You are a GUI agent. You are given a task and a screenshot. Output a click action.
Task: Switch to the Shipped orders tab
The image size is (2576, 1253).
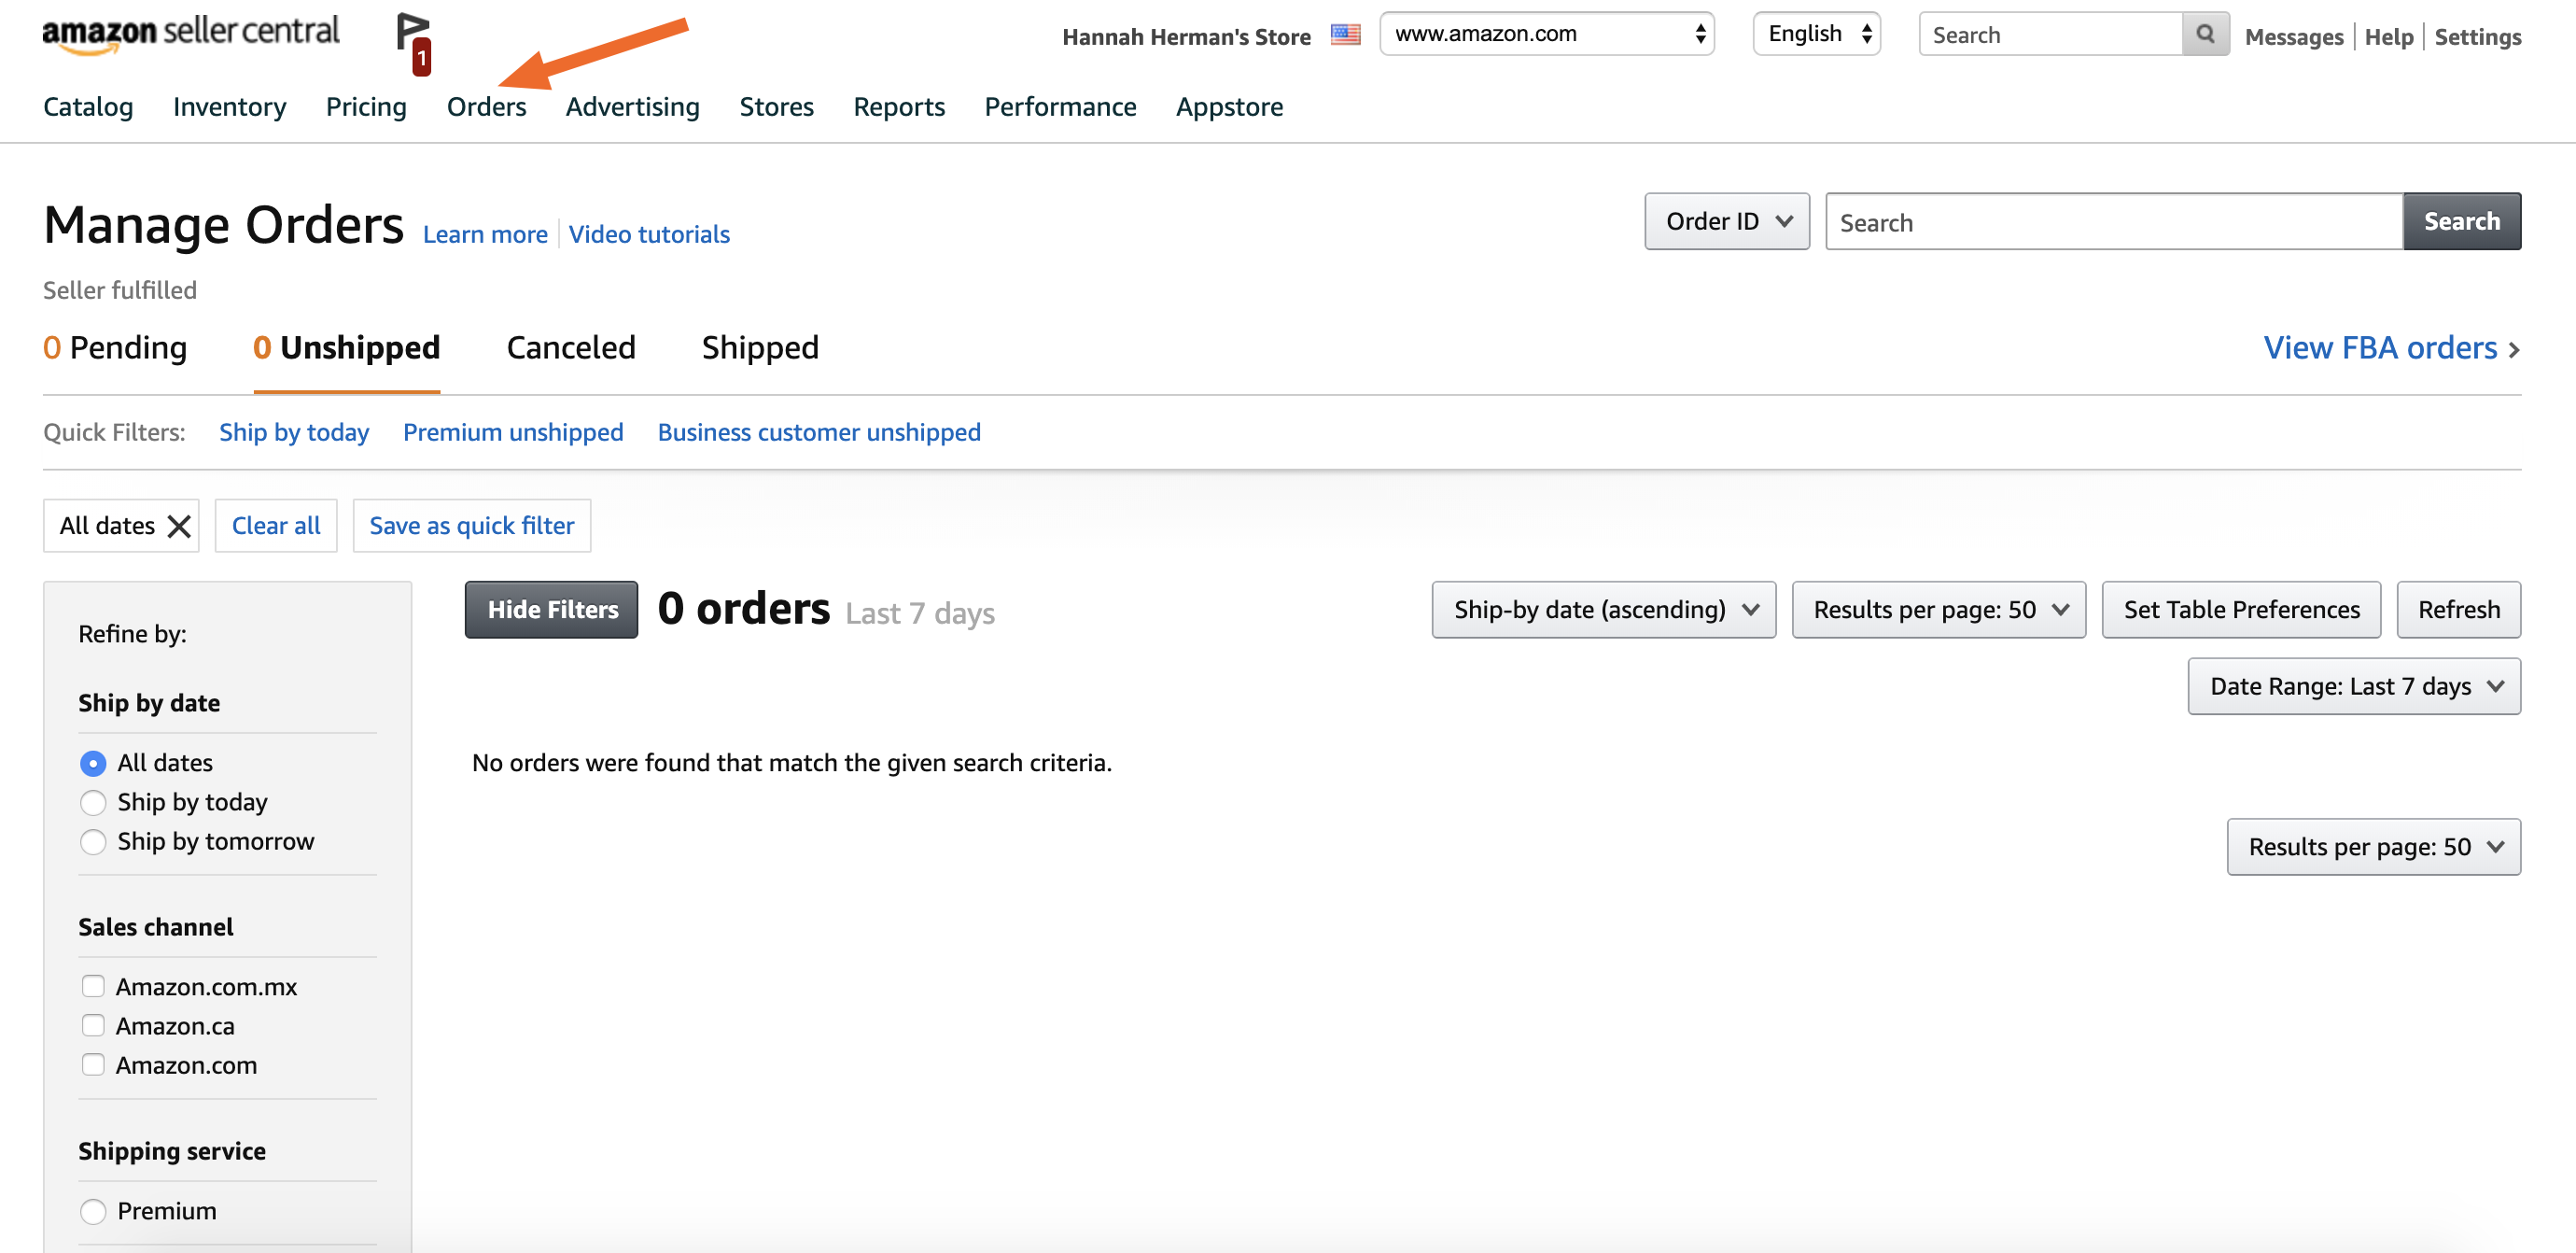point(760,348)
